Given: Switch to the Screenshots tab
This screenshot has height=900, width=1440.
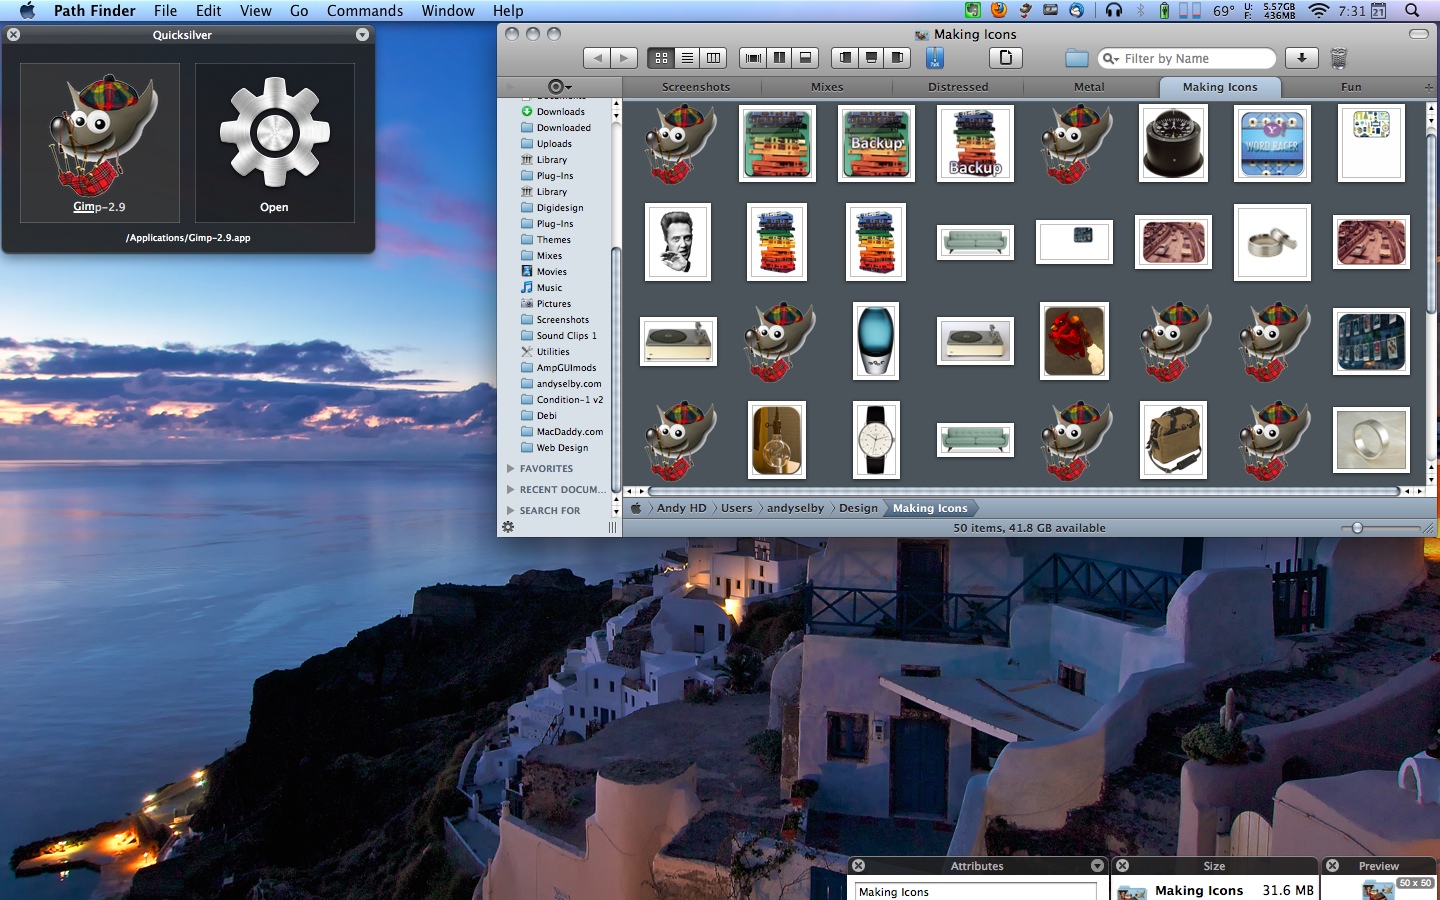Looking at the screenshot, I should pos(696,87).
